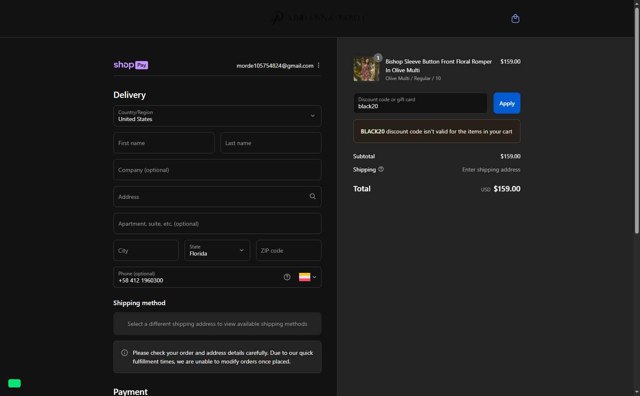Focus the First name field
Viewport: 640px width, 396px height.
pyautogui.click(x=164, y=143)
